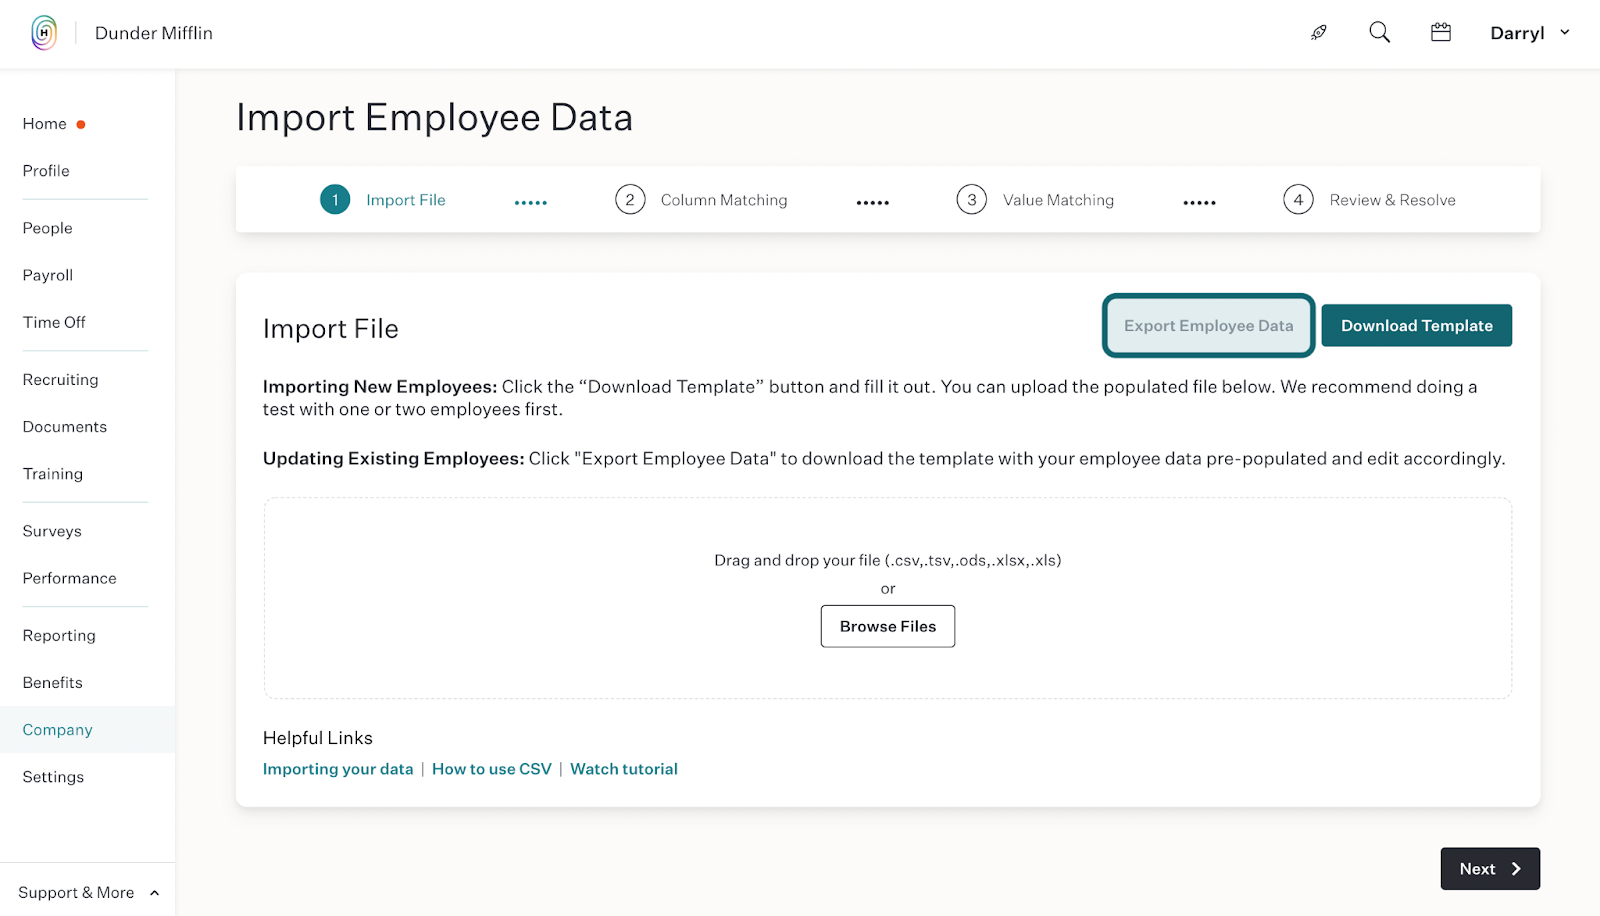The image size is (1600, 916).
Task: Open How to use CSV link
Action: click(492, 769)
